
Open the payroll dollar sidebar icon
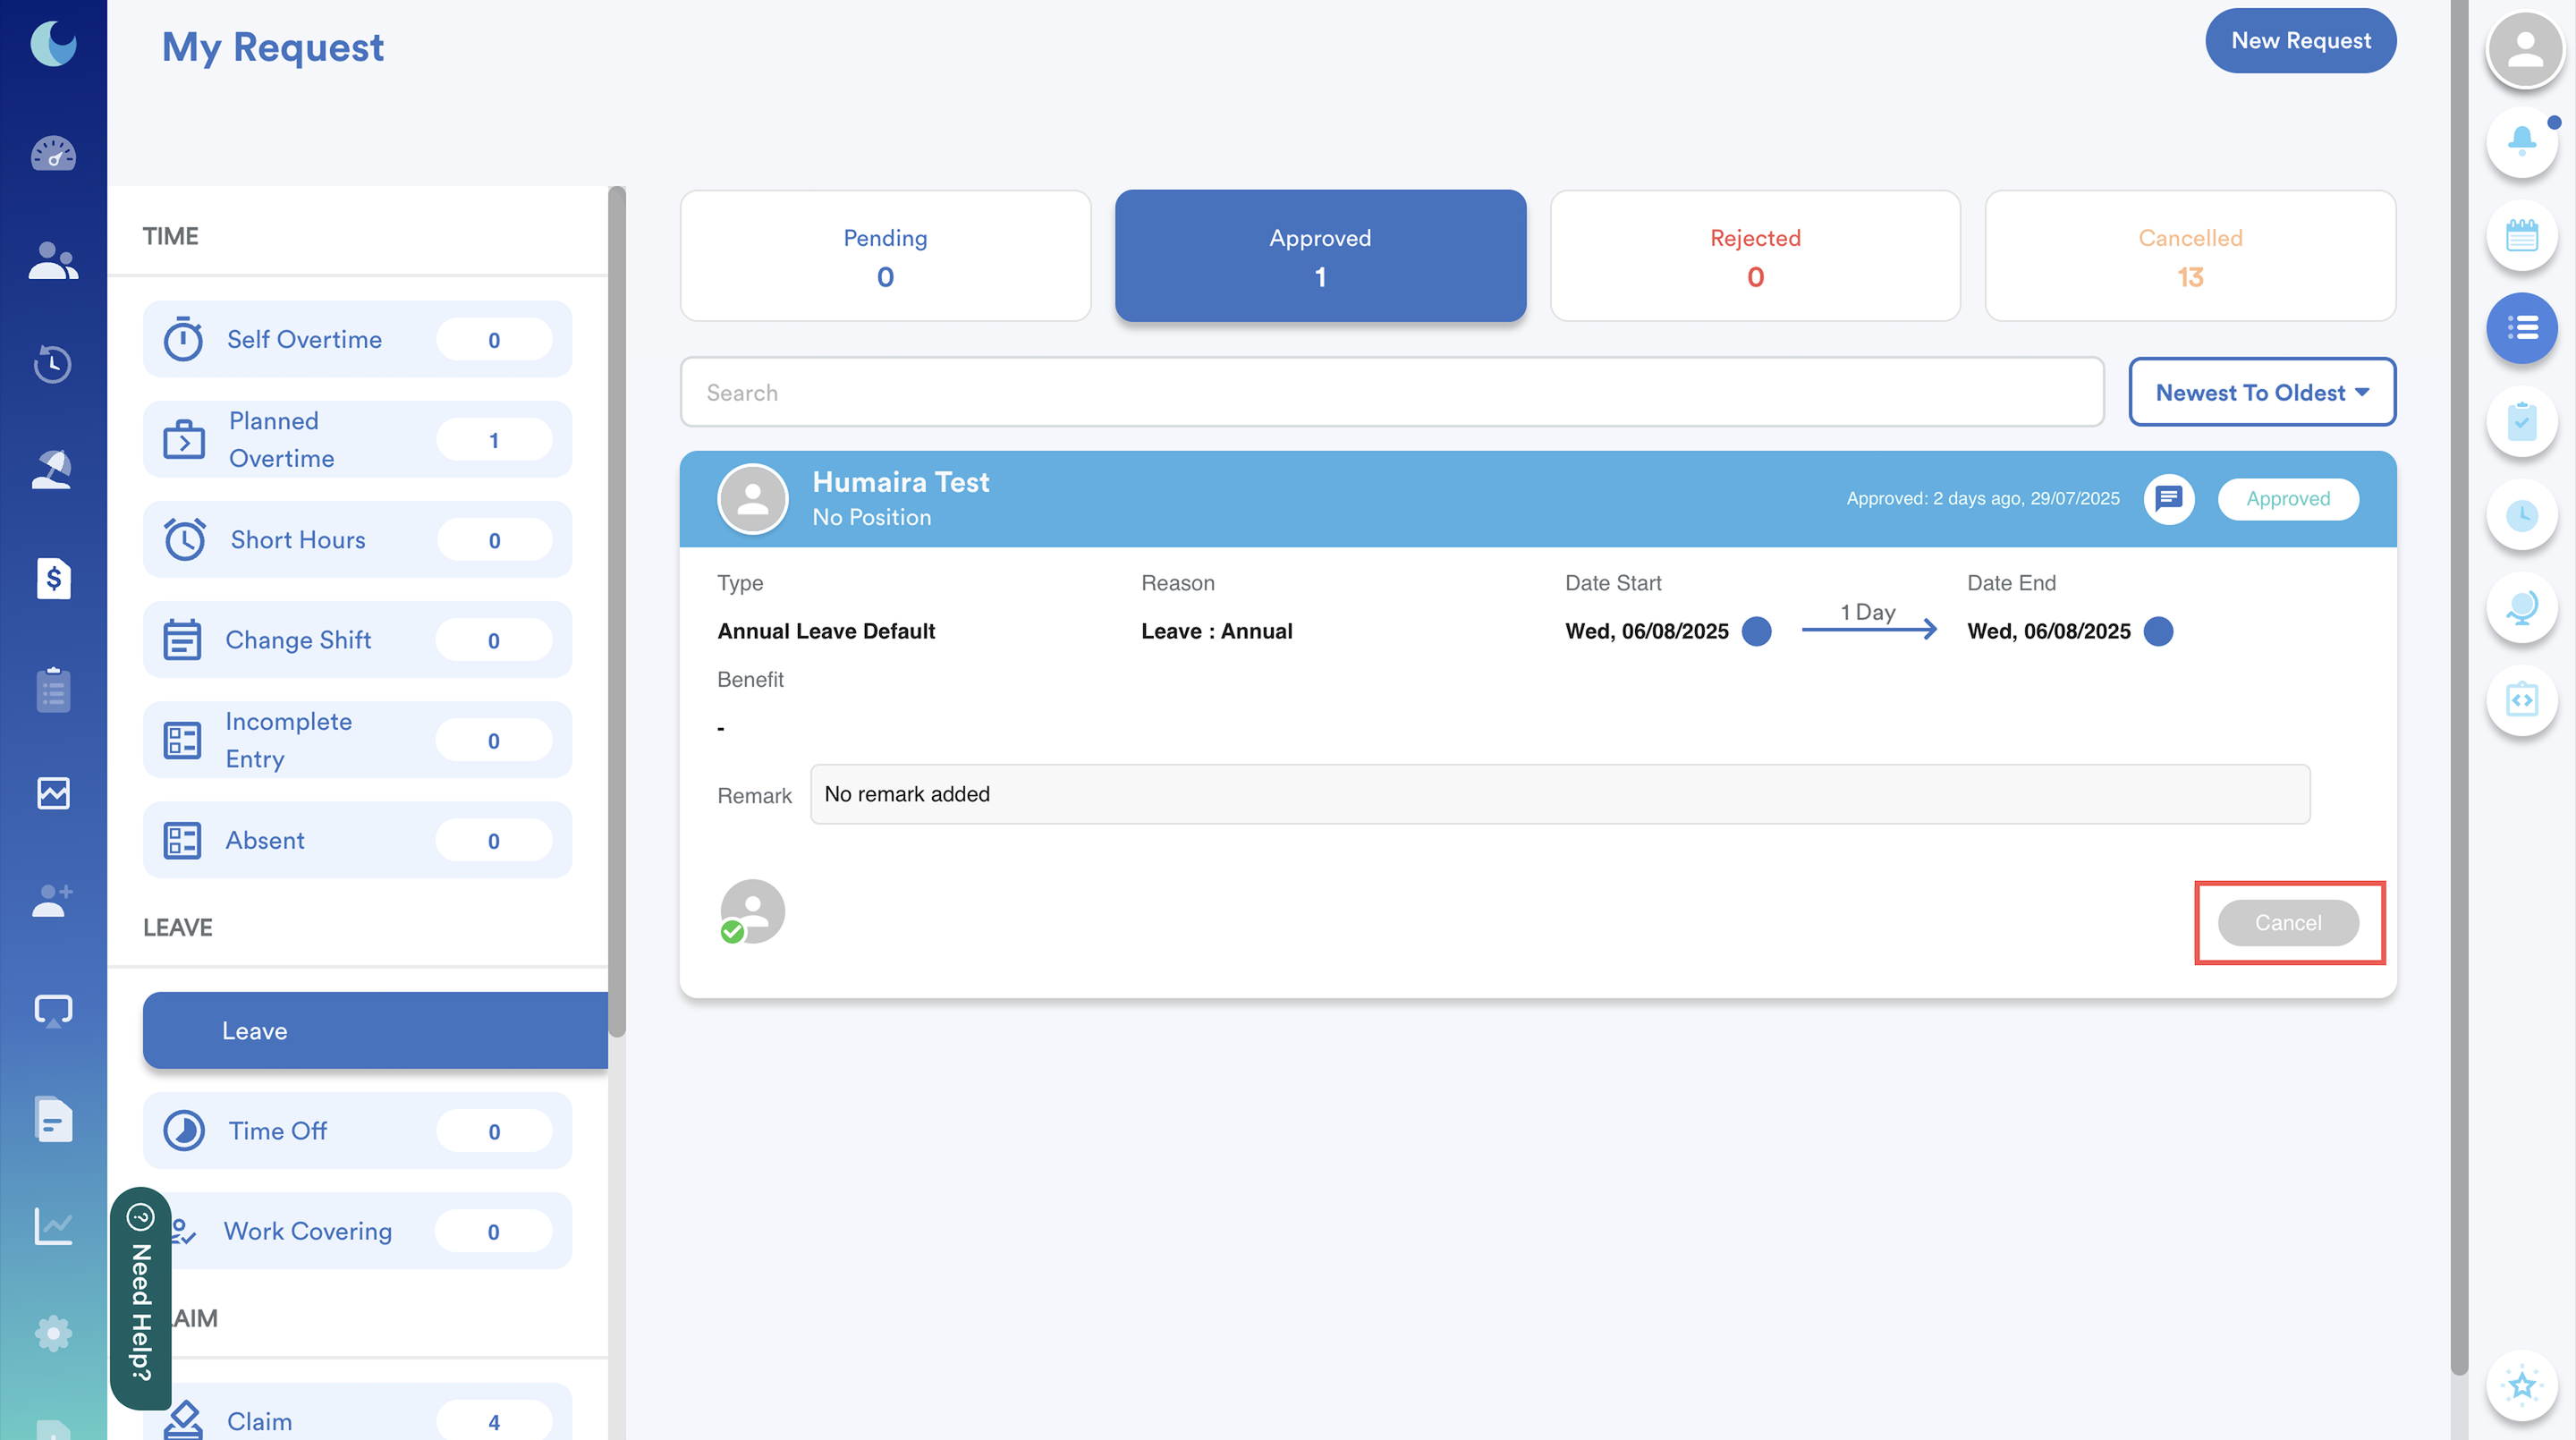(x=53, y=578)
